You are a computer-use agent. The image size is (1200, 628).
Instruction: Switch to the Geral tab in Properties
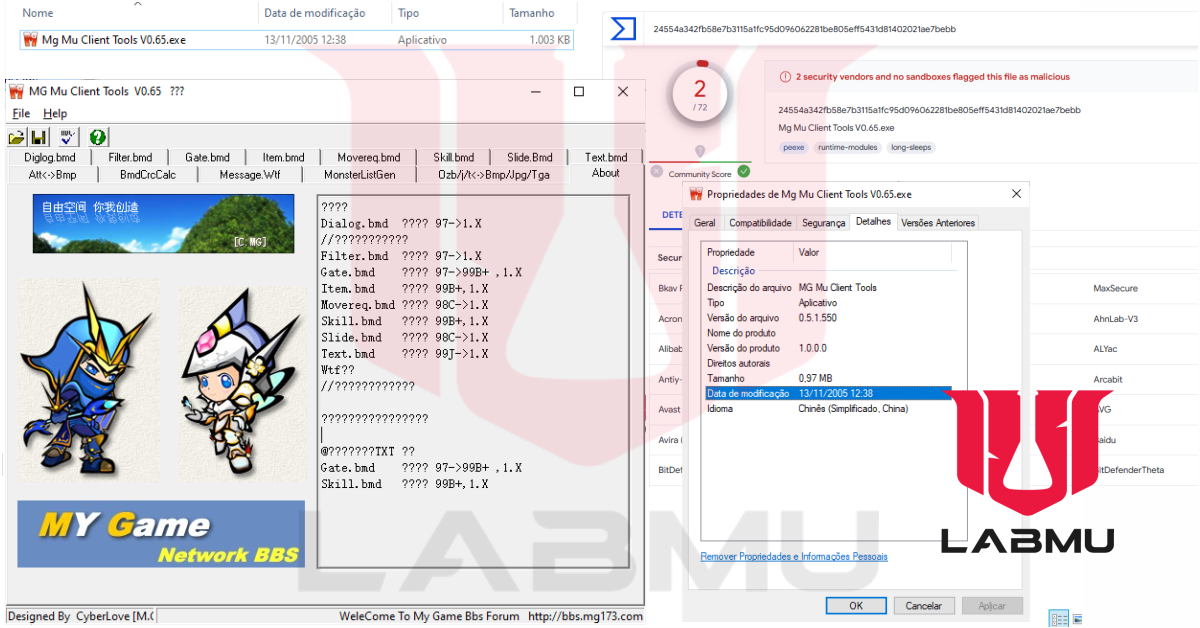(x=704, y=222)
